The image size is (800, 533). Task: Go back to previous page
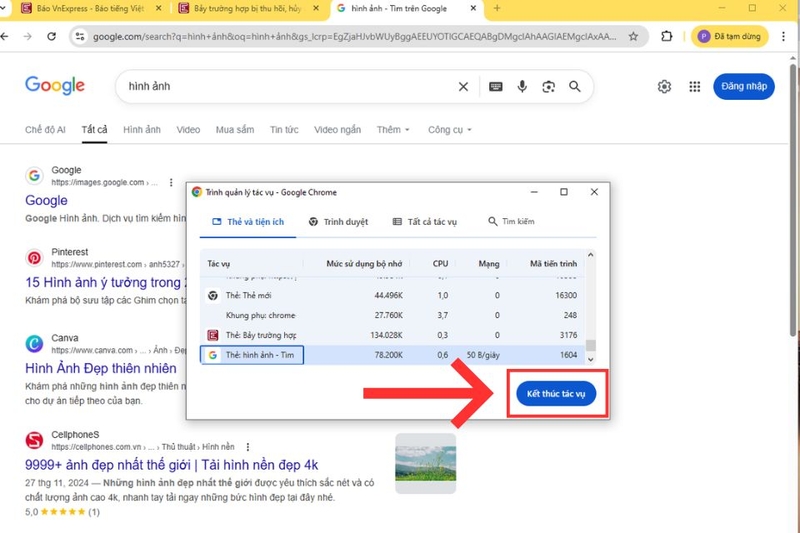tap(5, 36)
